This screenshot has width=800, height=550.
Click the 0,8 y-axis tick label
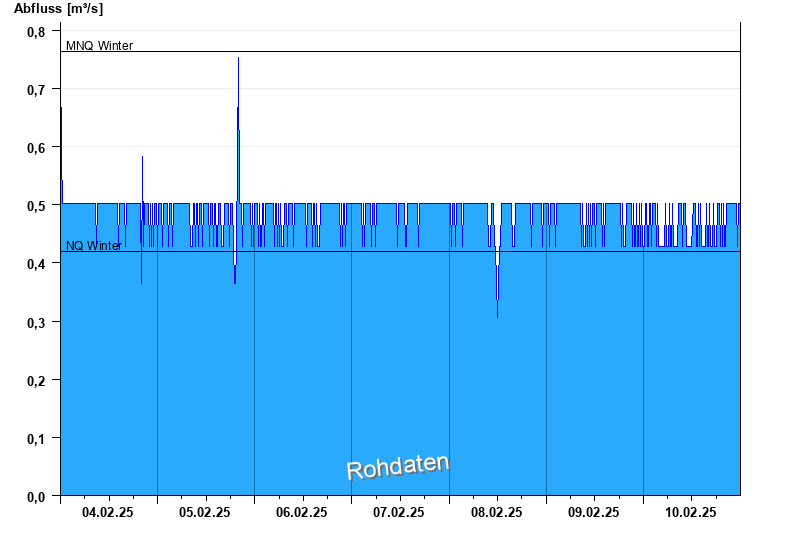pyautogui.click(x=36, y=31)
